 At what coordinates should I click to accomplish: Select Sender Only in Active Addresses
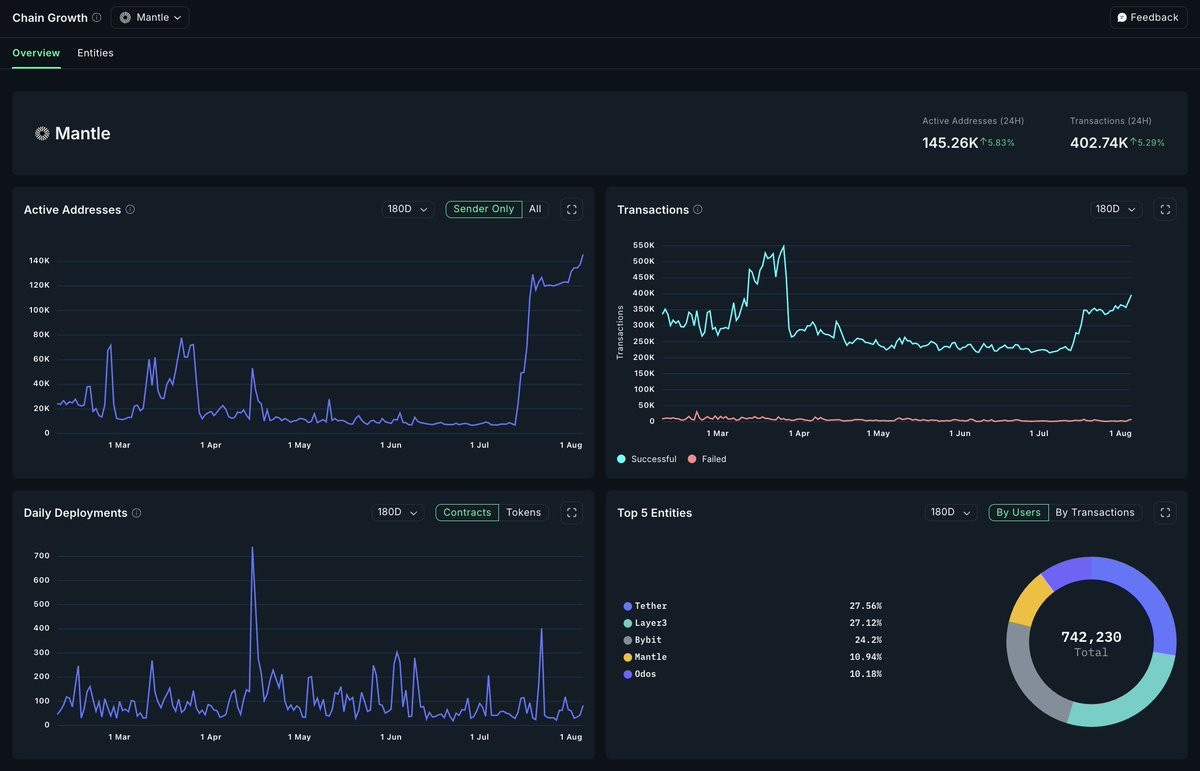tap(484, 209)
